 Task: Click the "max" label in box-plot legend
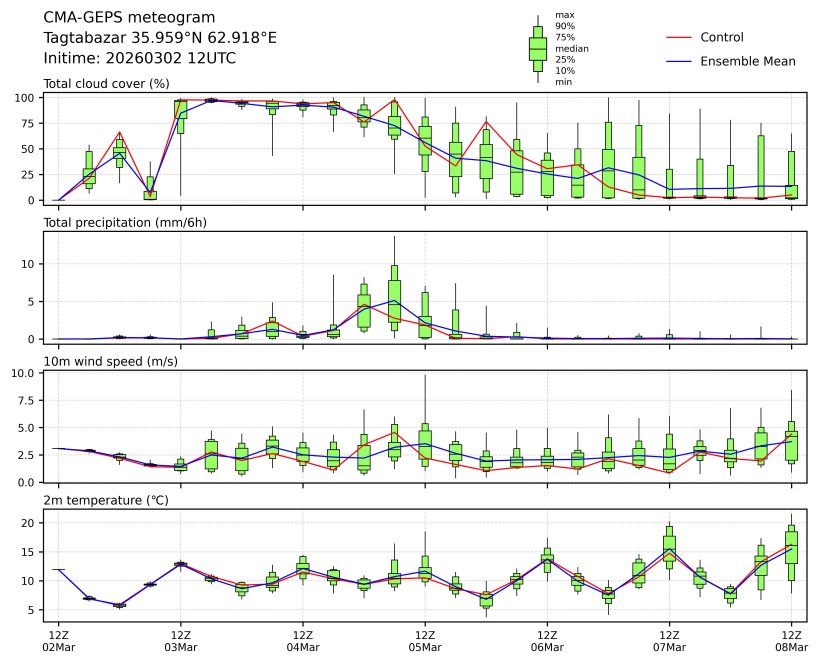564,15
